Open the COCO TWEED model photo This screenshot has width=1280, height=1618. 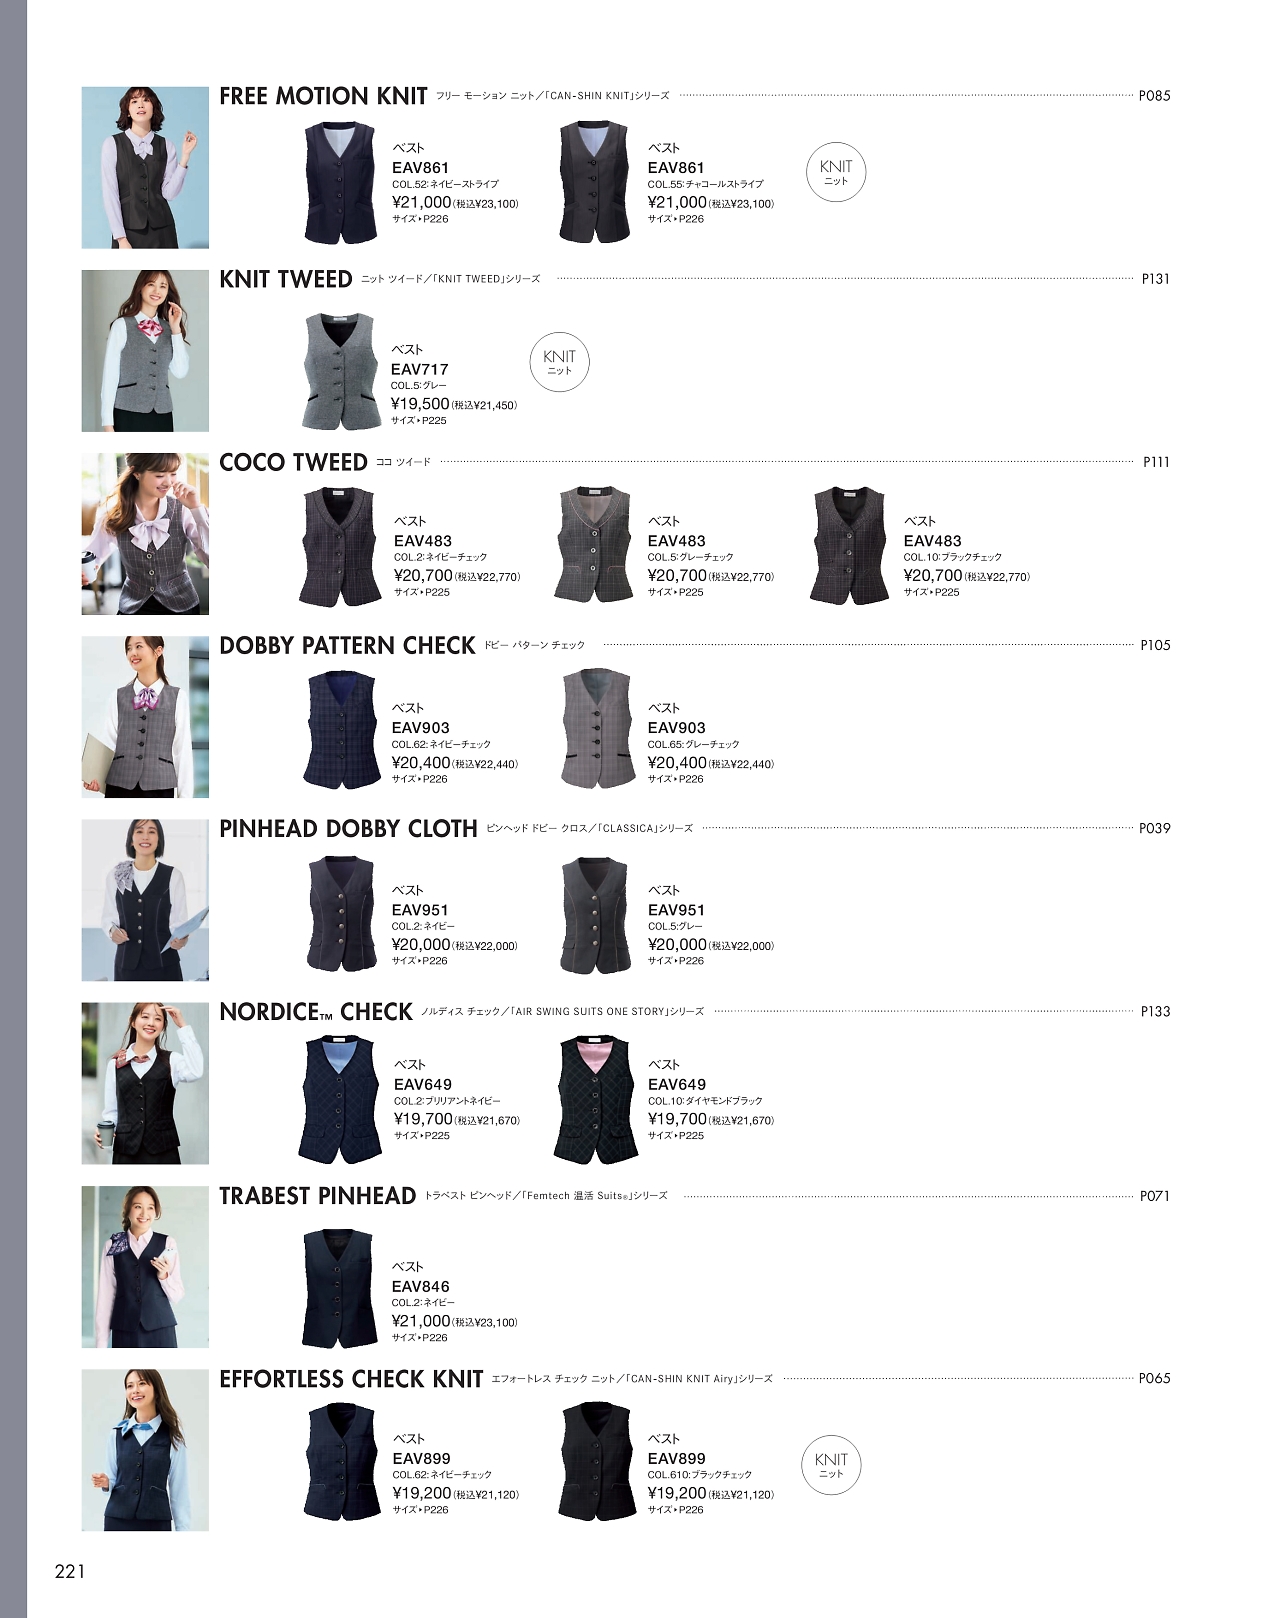tap(145, 534)
